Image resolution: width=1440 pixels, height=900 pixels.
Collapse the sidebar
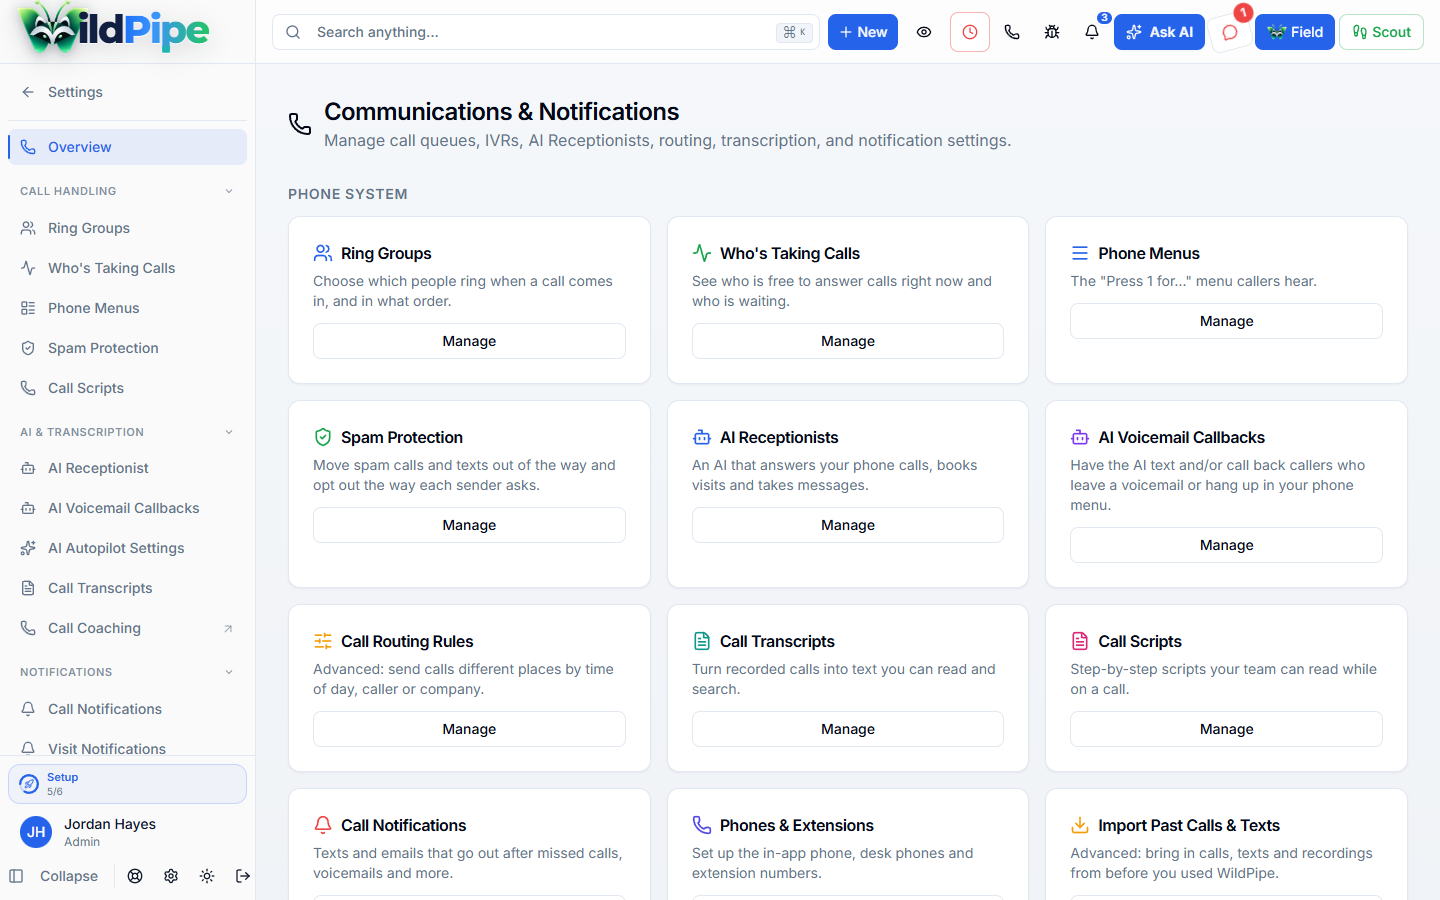(x=54, y=876)
